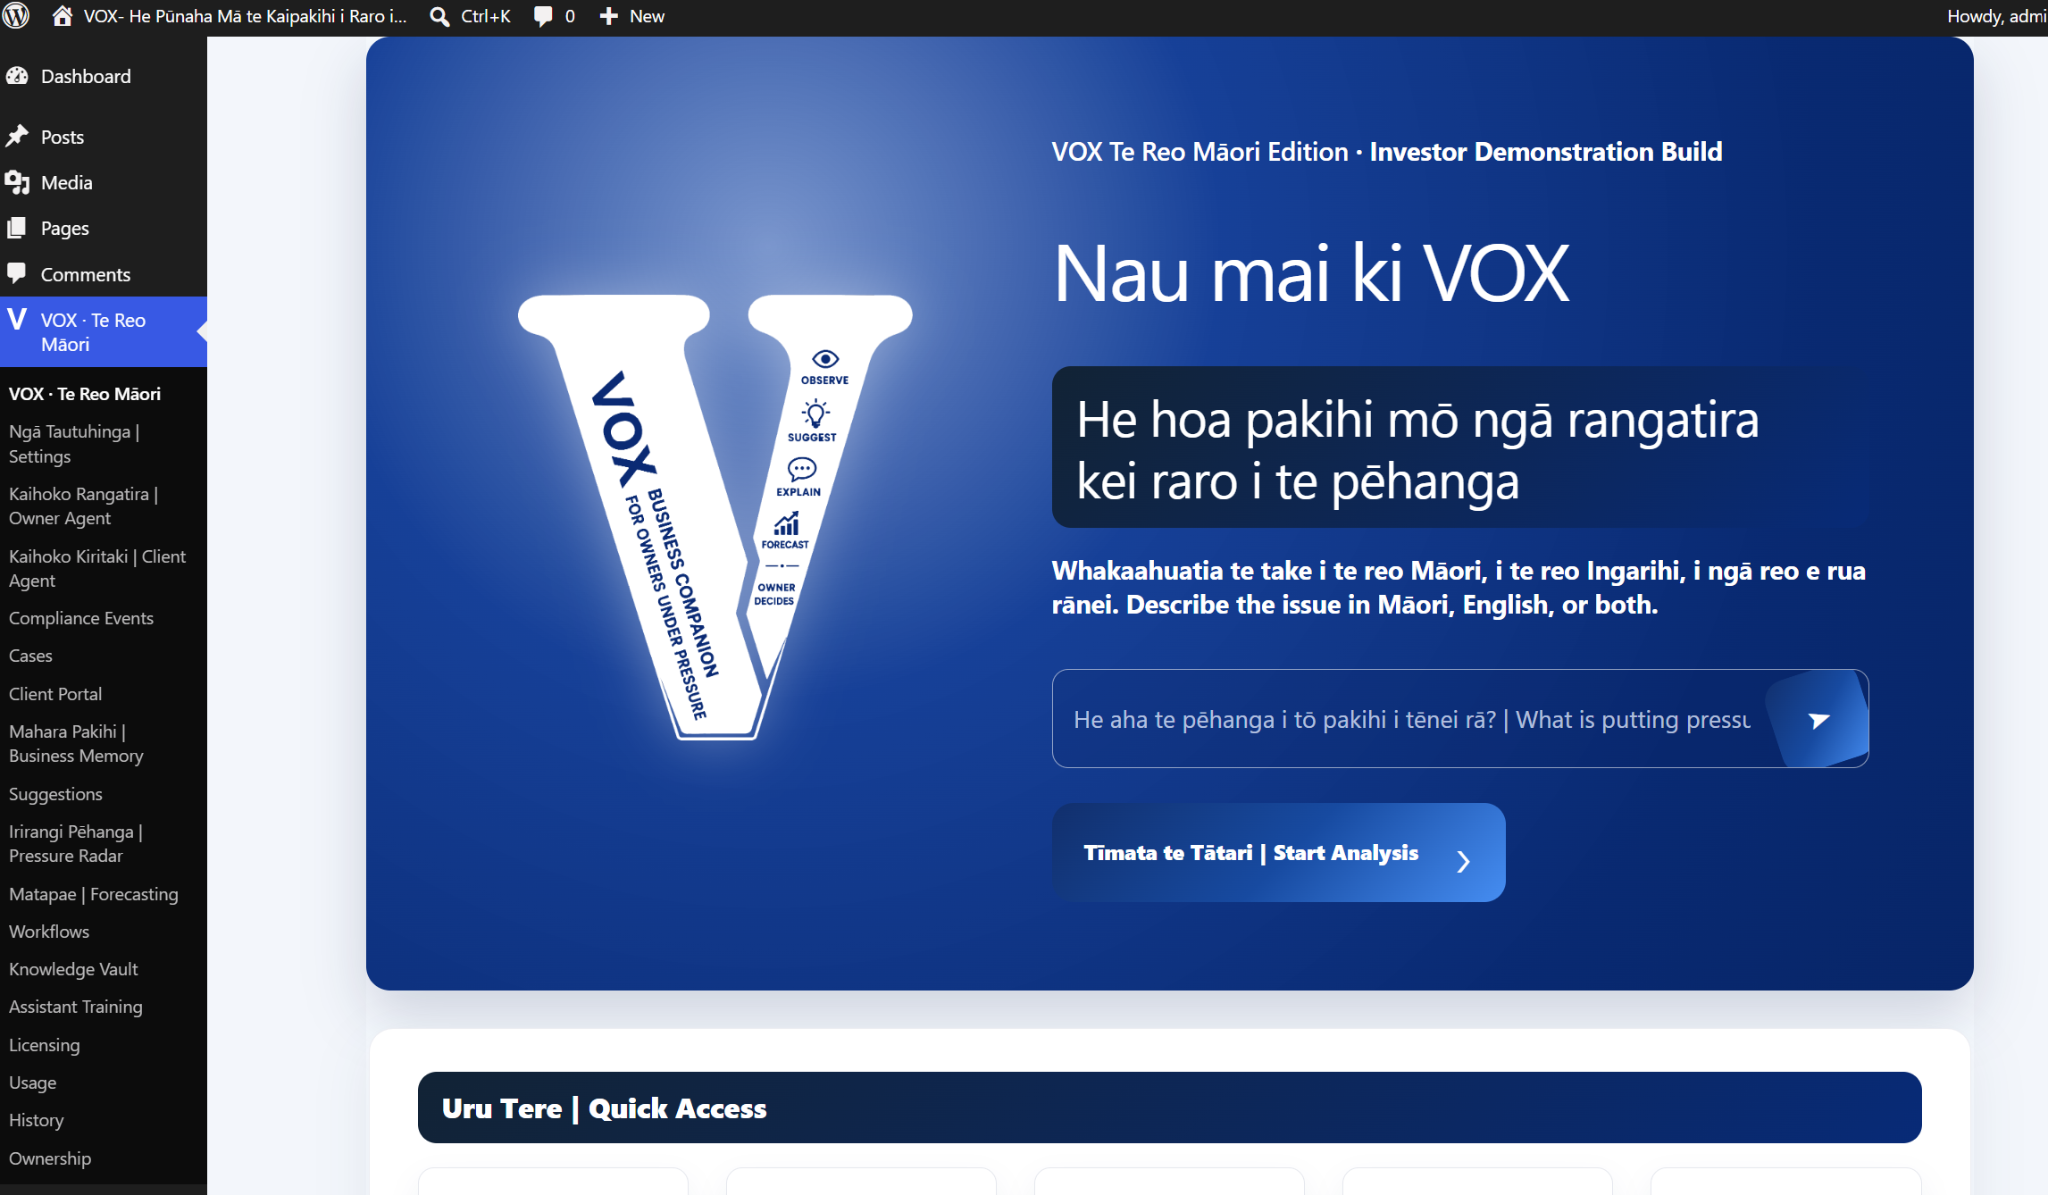The height and width of the screenshot is (1195, 2048).
Task: Click the V logo icon of VOX menu
Action: click(17, 320)
